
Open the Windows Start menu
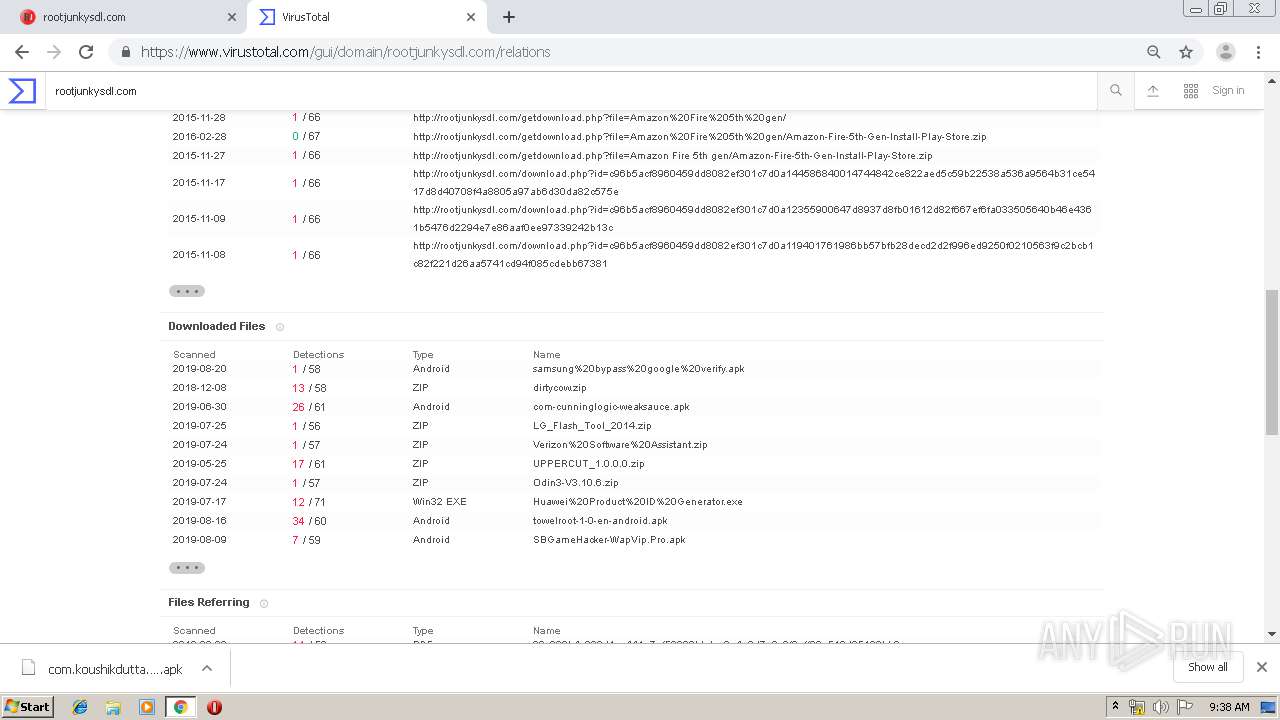tap(27, 706)
